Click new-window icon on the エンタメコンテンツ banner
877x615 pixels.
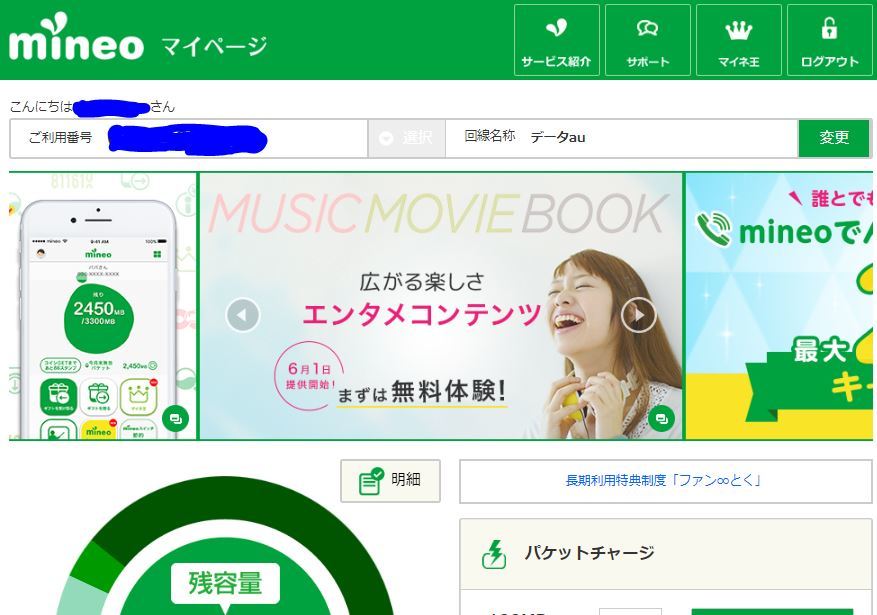coord(661,419)
